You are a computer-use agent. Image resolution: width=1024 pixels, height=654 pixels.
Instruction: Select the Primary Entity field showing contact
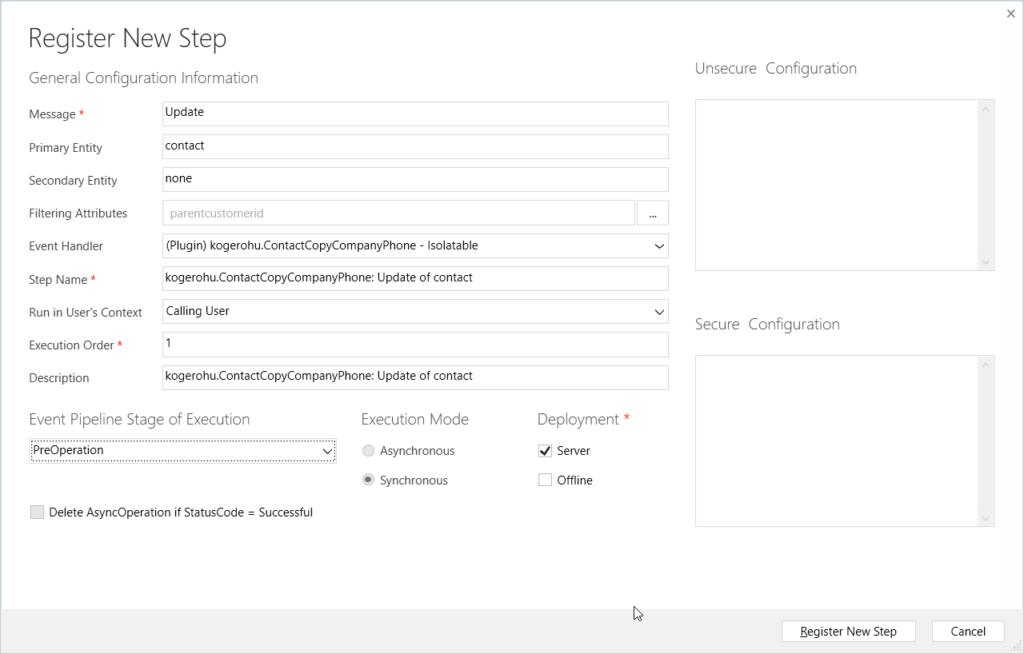400,146
